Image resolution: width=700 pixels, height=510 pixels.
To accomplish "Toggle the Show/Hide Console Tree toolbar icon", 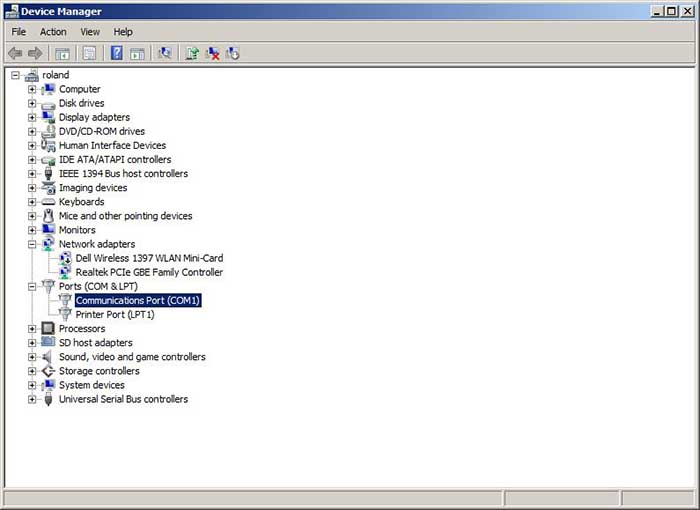I will coord(62,54).
